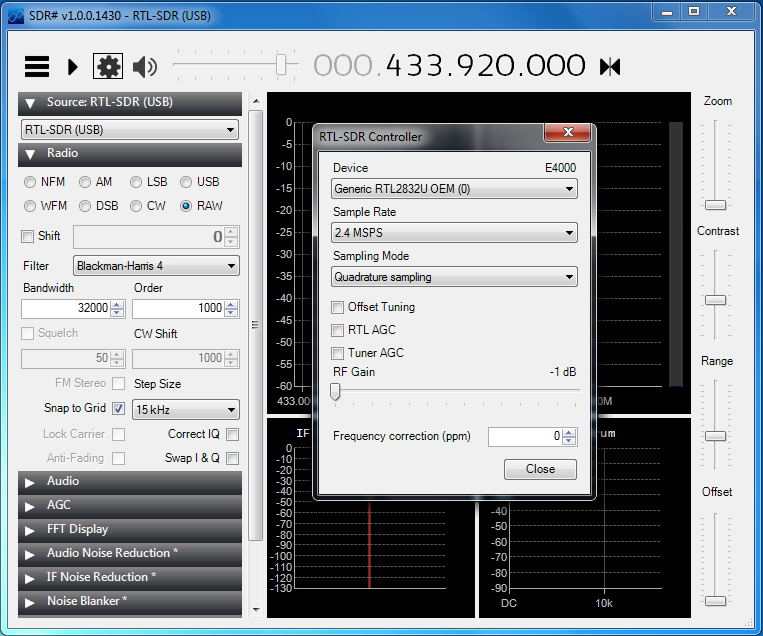
Task: Start the radio with the play button
Action: click(x=73, y=67)
